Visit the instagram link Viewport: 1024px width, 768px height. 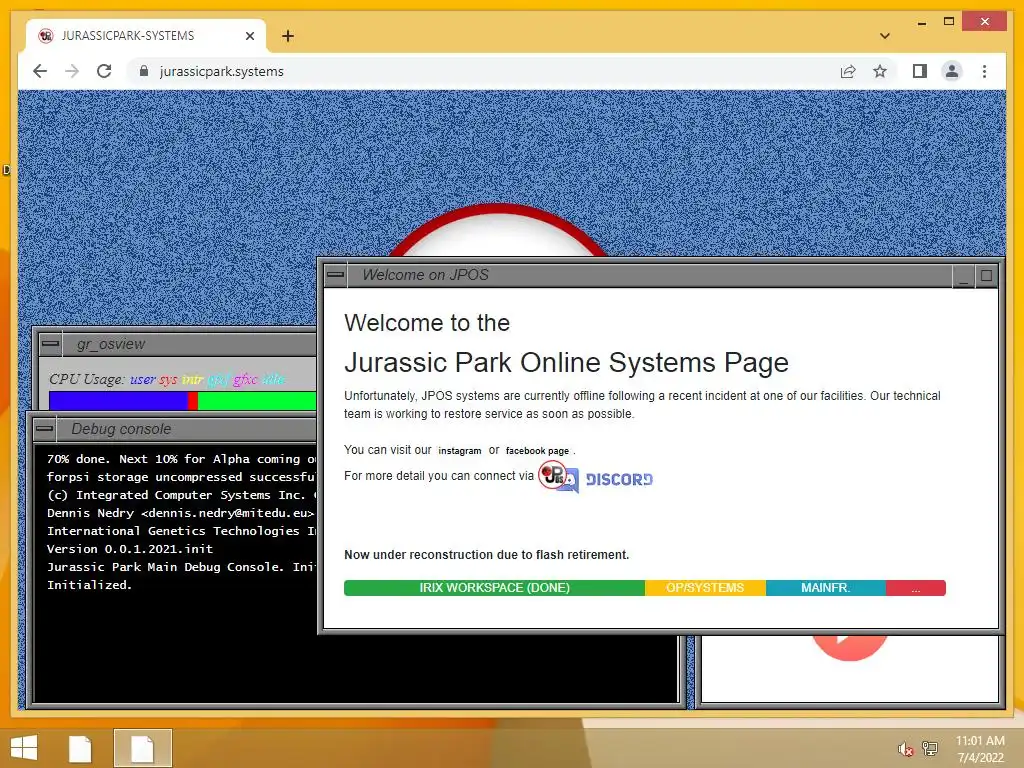(x=460, y=451)
